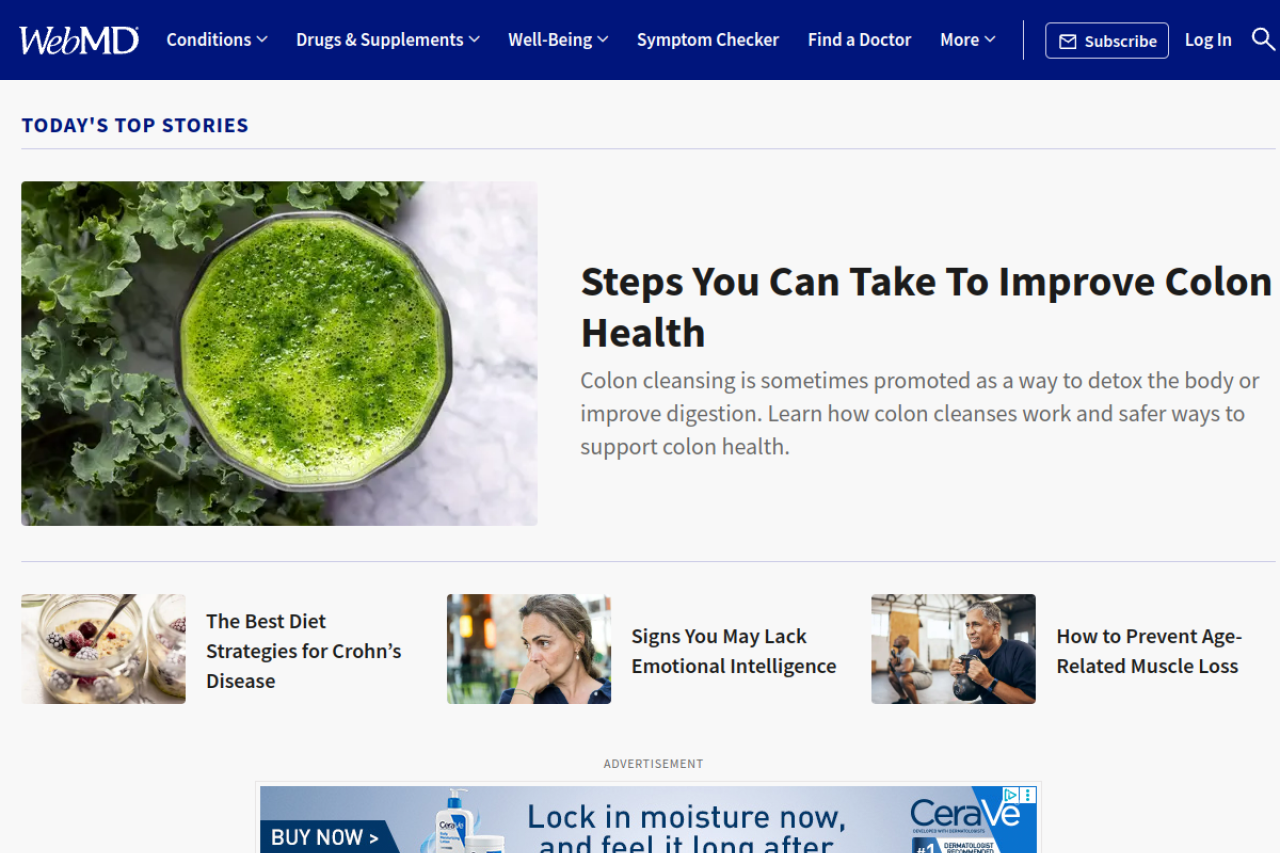The width and height of the screenshot is (1280, 853).
Task: Click the Log In link
Action: pos(1208,40)
